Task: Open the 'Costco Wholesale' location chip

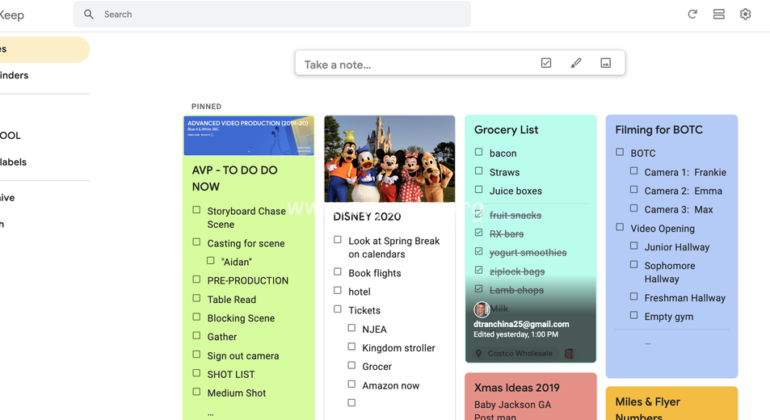Action: coord(515,353)
